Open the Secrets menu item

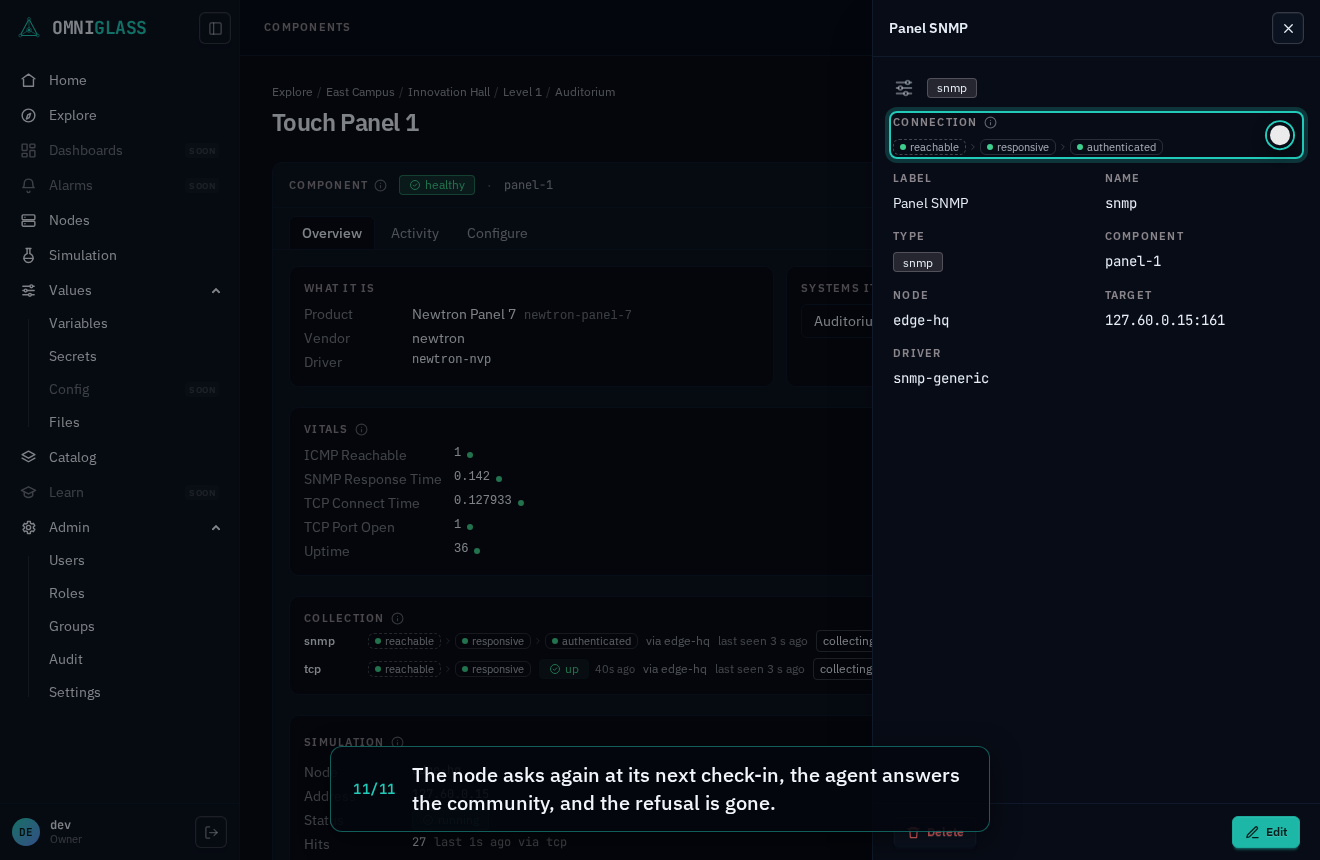(x=73, y=356)
